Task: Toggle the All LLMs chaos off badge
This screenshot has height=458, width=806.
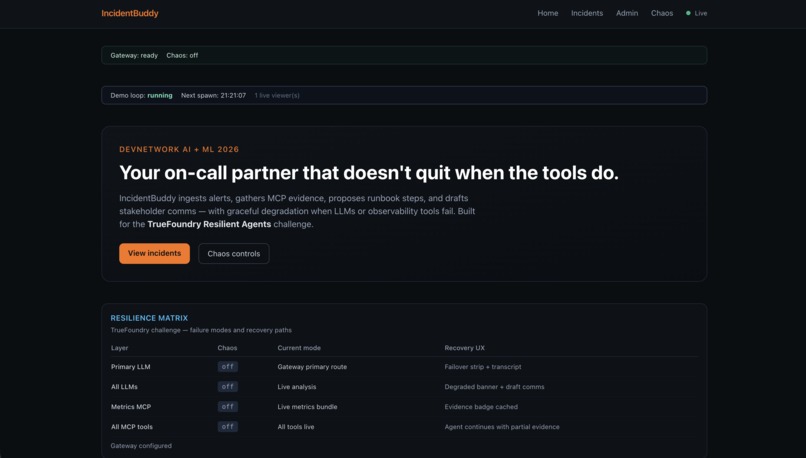Action: click(227, 387)
